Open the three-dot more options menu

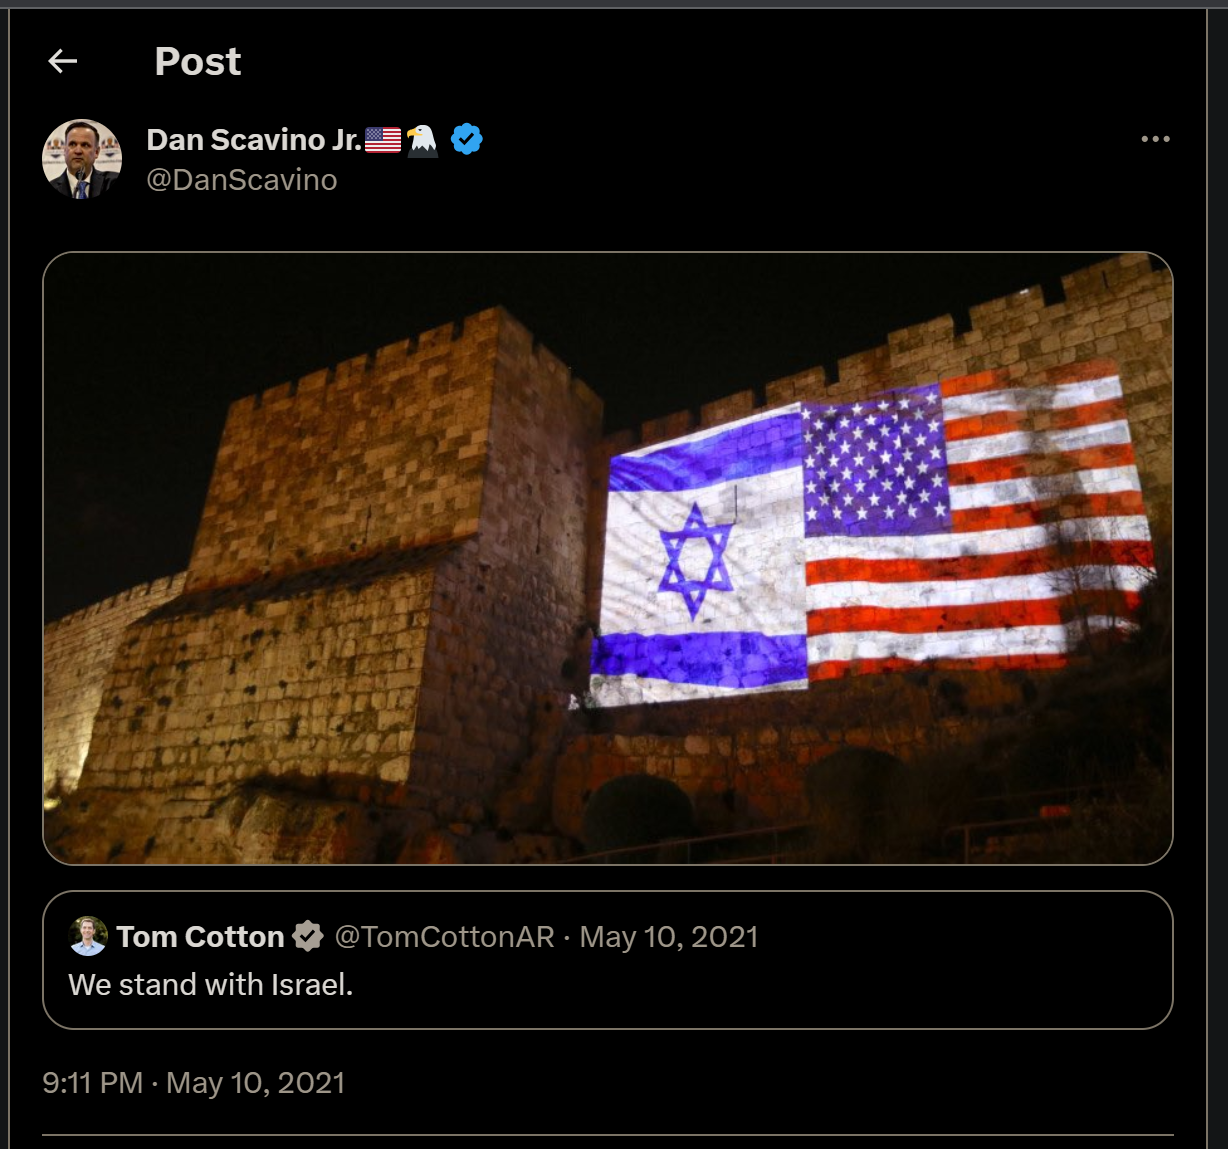[x=1155, y=139]
